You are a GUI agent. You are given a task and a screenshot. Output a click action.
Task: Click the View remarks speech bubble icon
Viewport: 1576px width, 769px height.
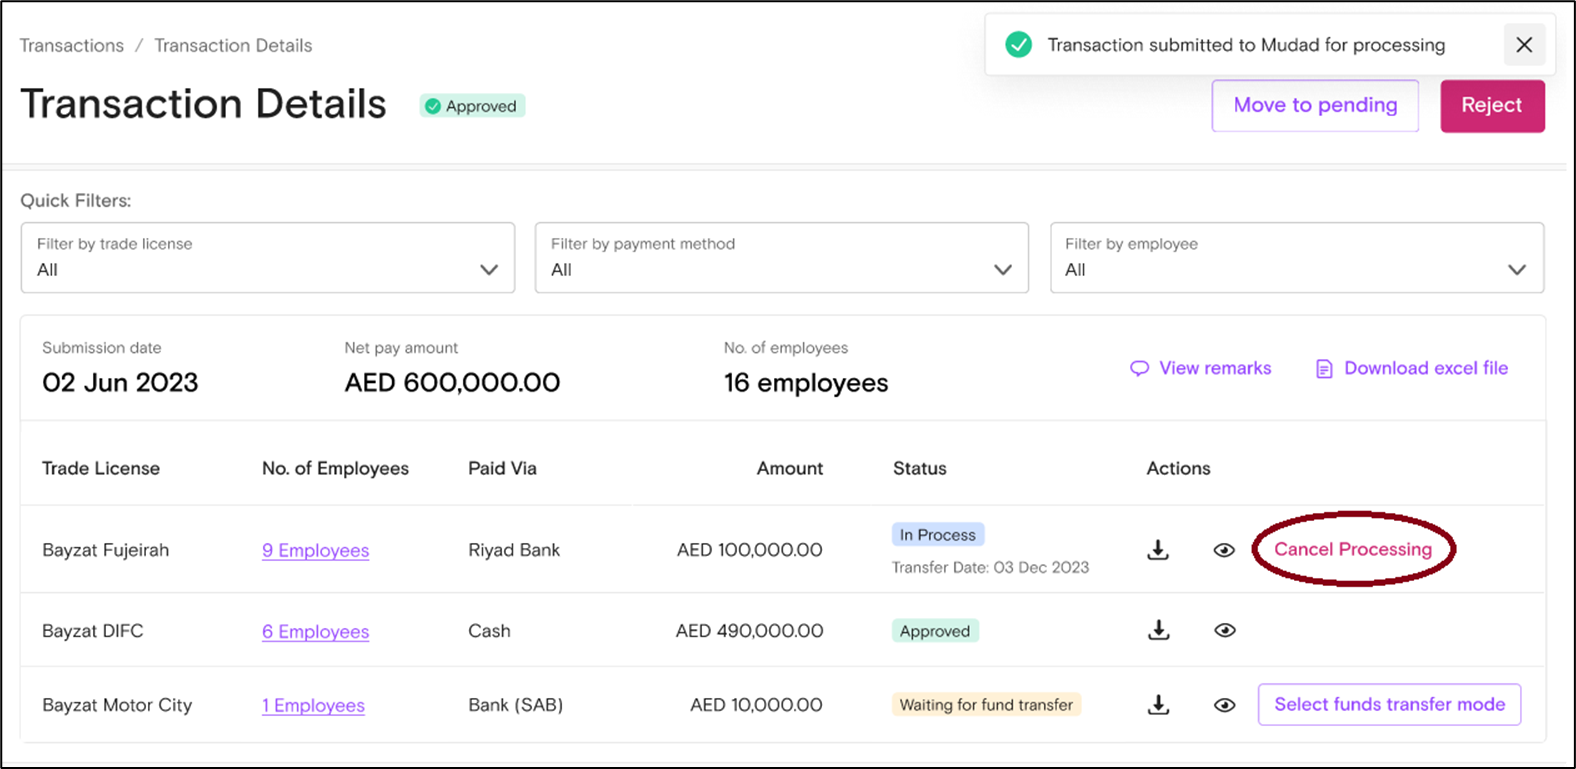[x=1139, y=369]
